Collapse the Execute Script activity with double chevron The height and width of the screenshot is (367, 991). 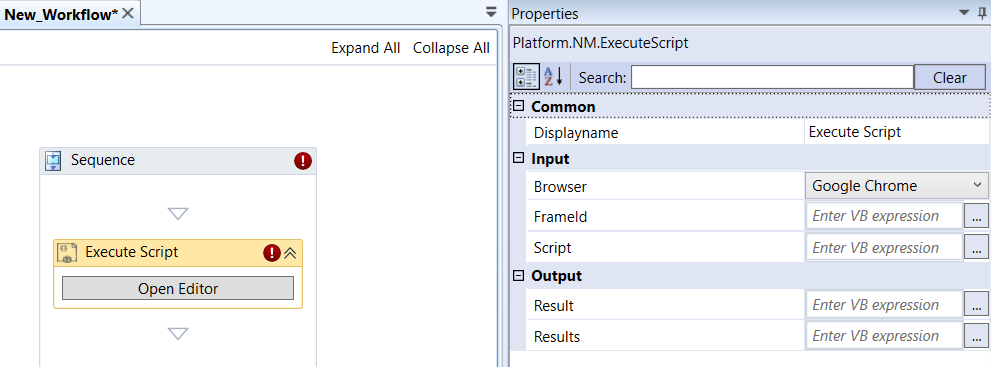click(x=290, y=253)
